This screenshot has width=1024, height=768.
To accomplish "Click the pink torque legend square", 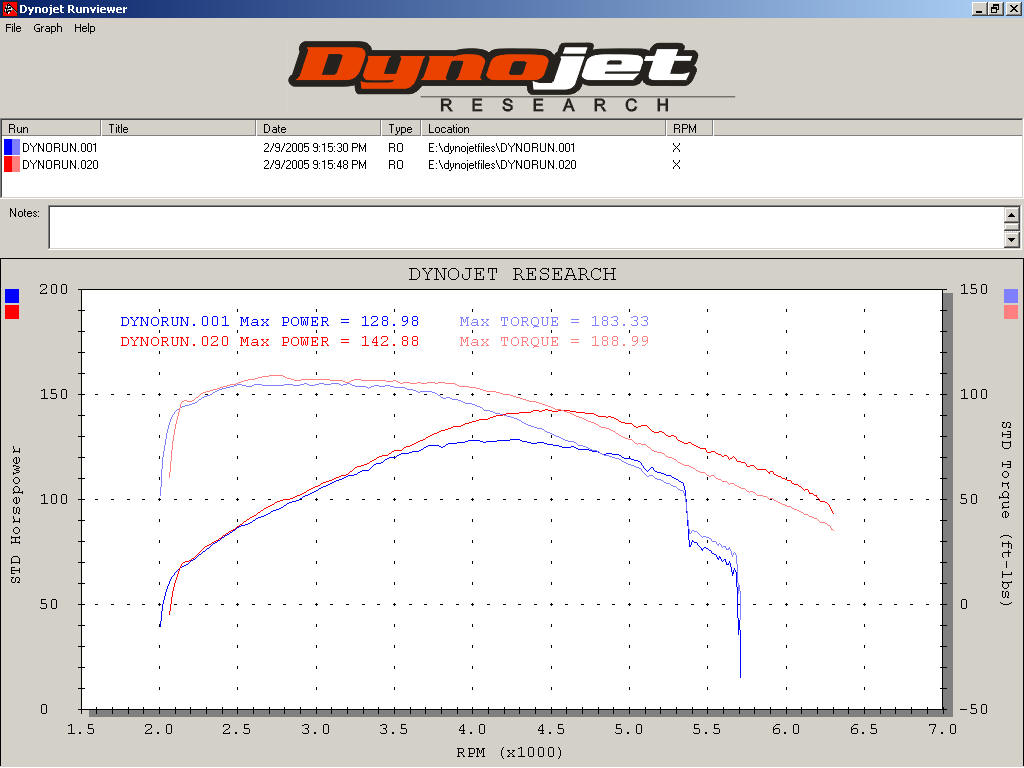I will point(1011,312).
